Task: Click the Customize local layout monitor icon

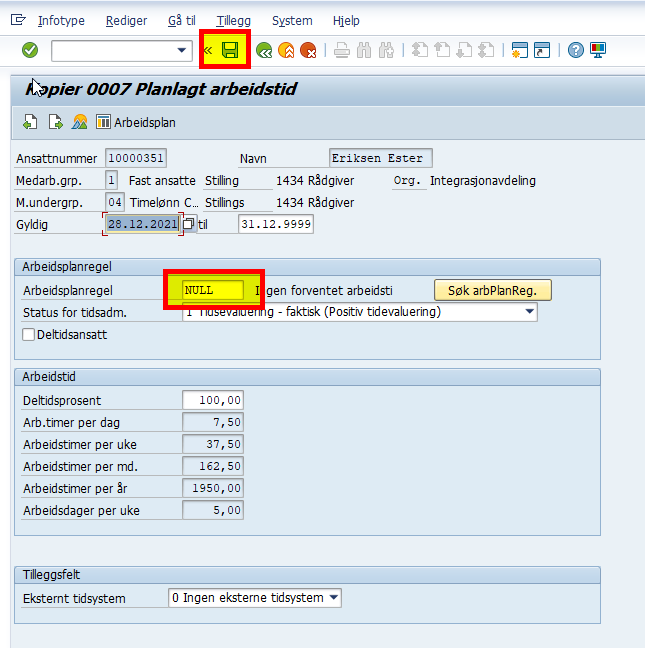Action: tap(598, 50)
